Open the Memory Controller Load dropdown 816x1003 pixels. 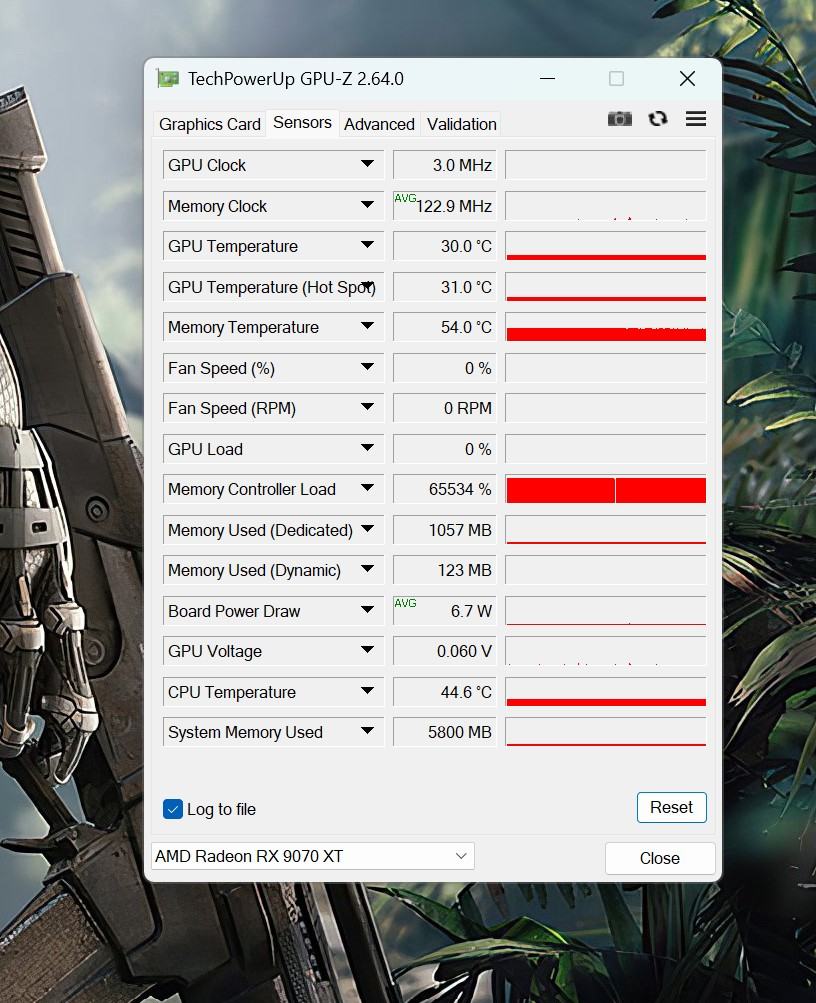(x=367, y=489)
